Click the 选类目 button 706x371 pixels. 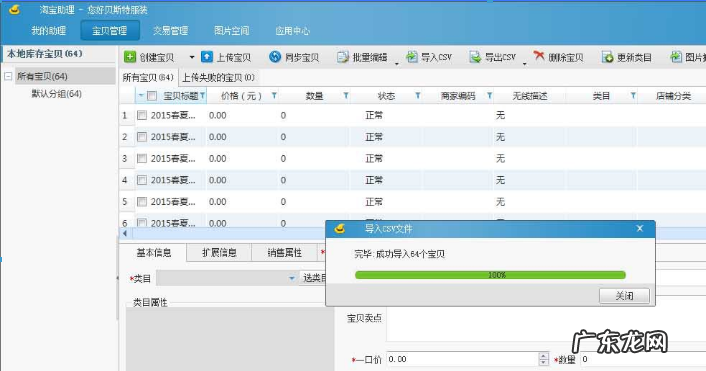[313, 278]
